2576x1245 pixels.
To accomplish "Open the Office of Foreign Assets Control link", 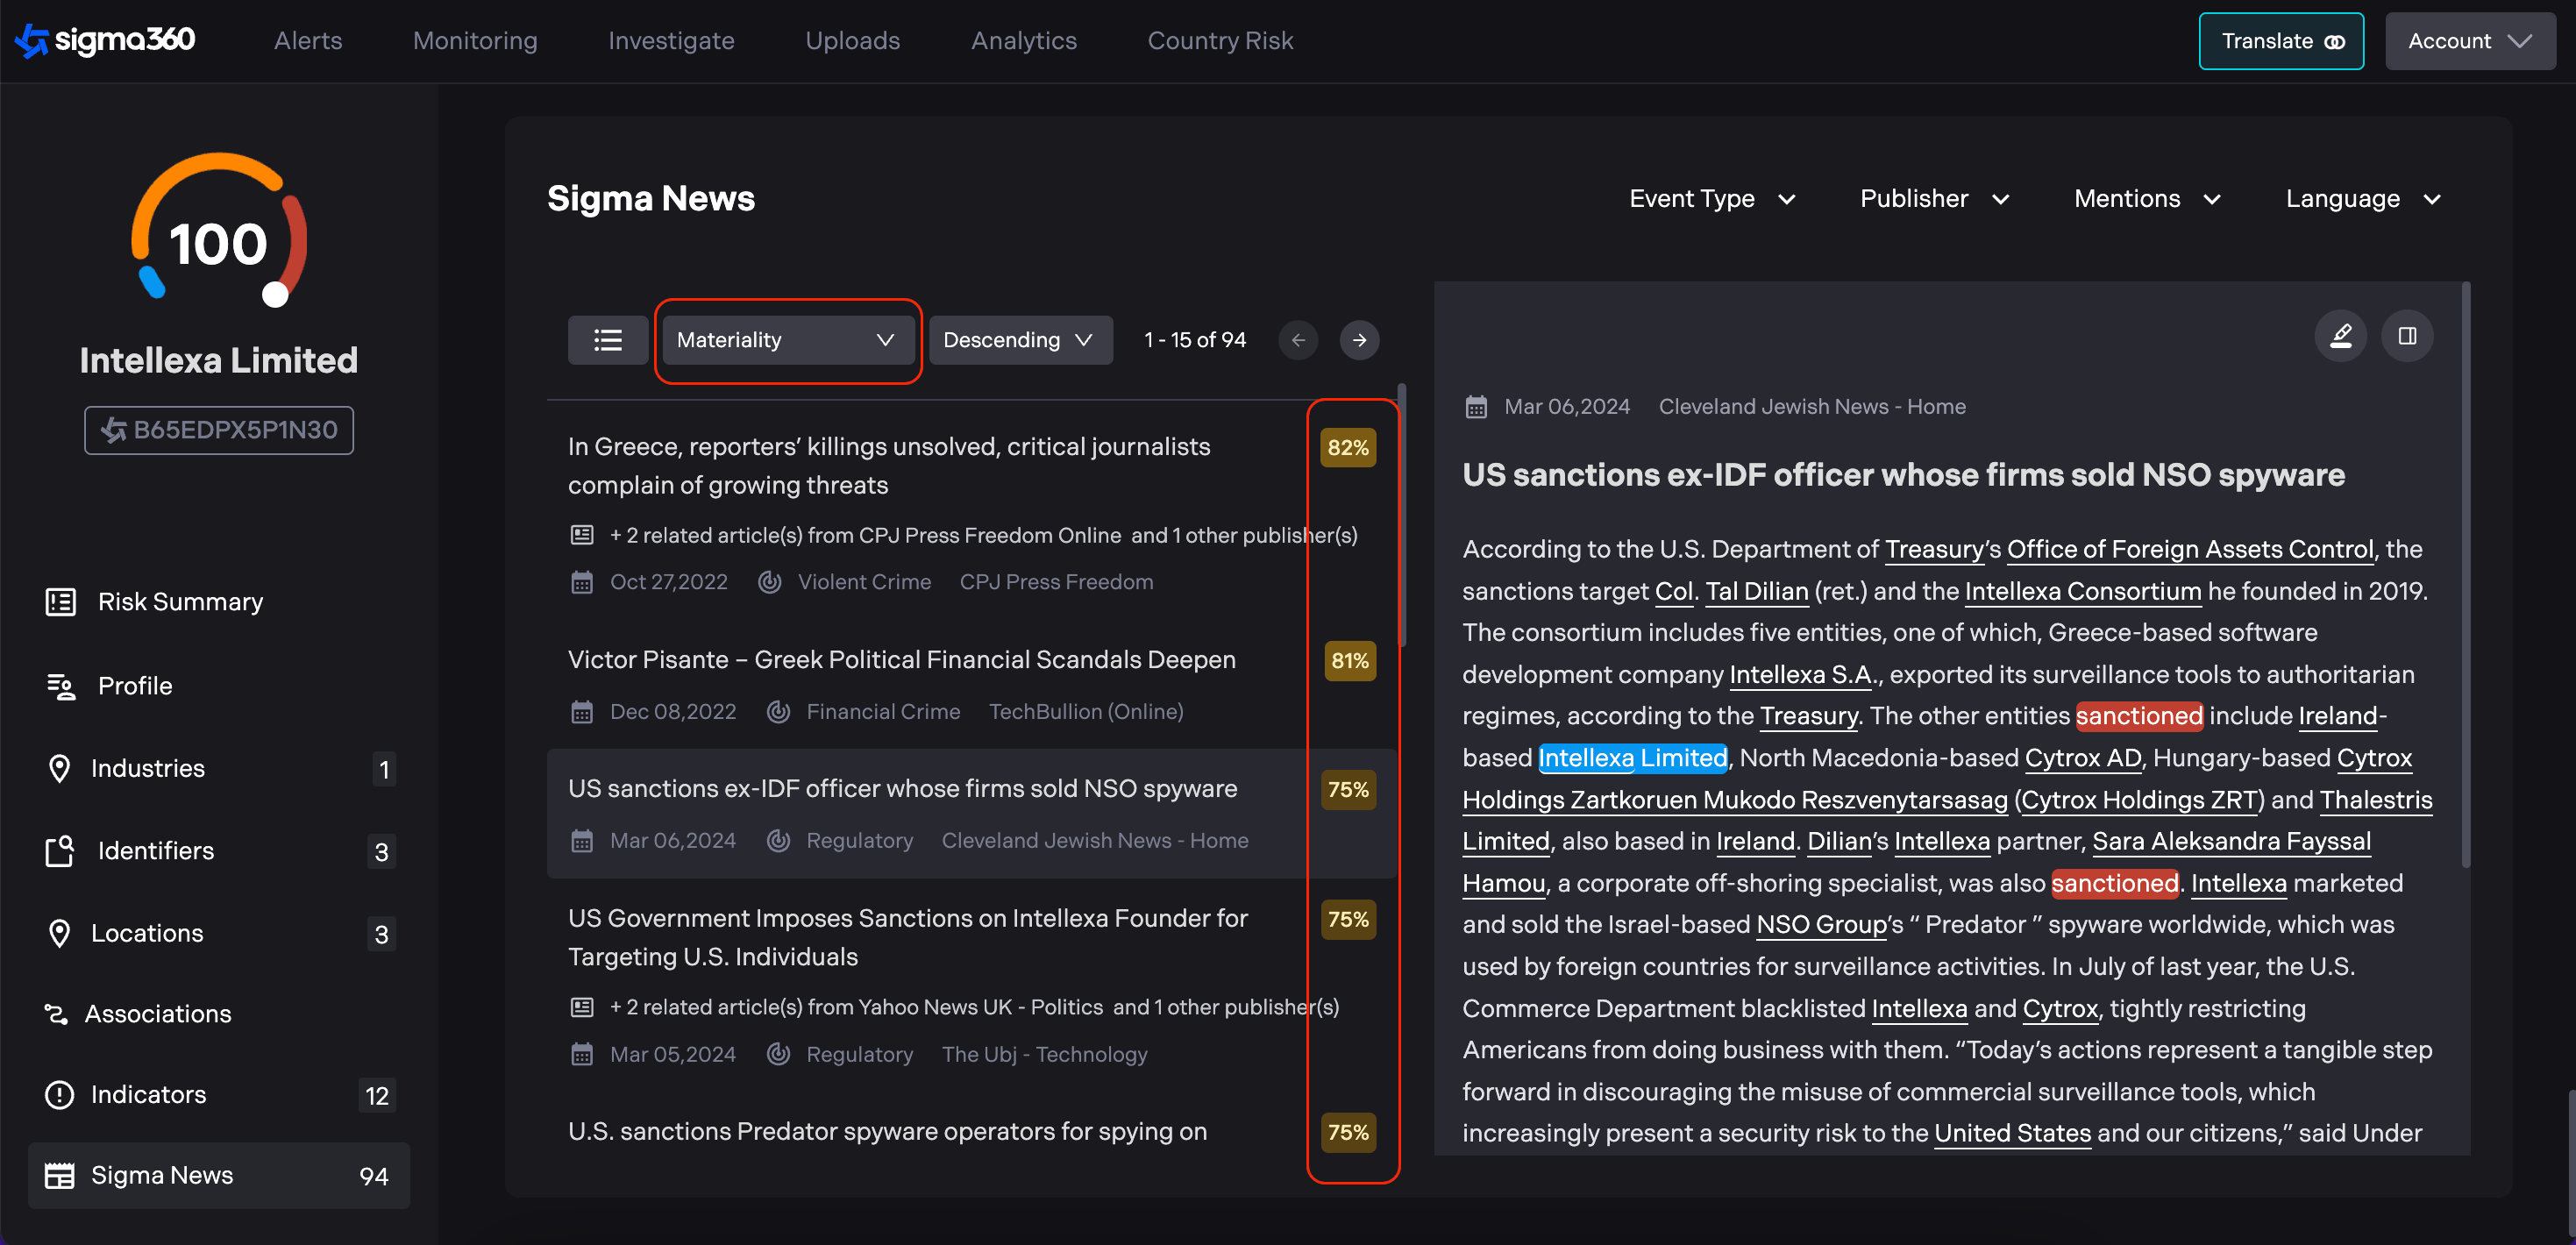I will [x=2189, y=549].
